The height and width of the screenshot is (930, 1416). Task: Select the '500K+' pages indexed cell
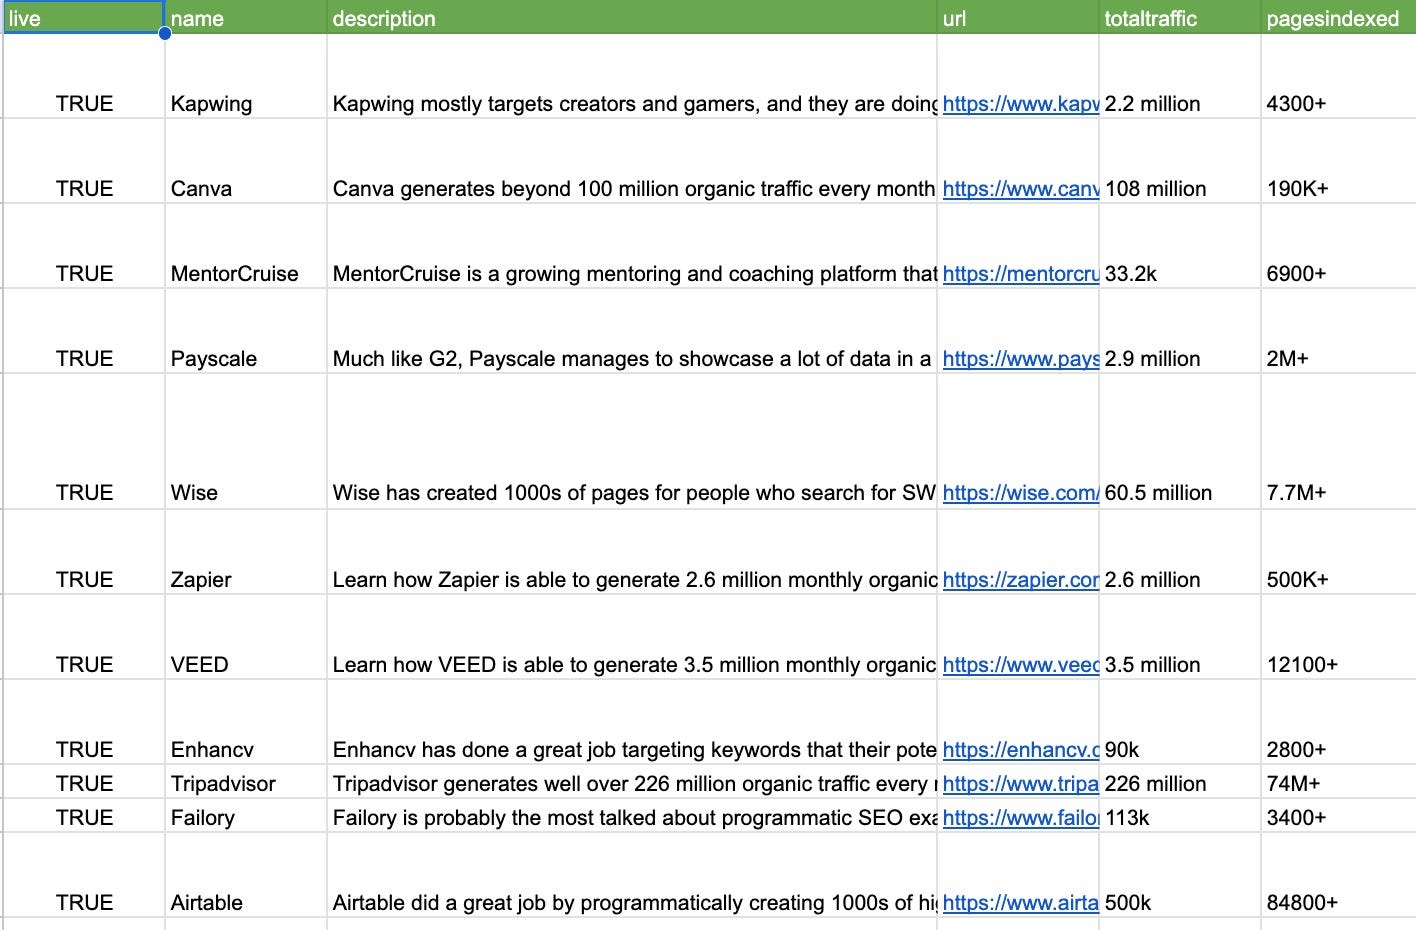coord(1339,552)
